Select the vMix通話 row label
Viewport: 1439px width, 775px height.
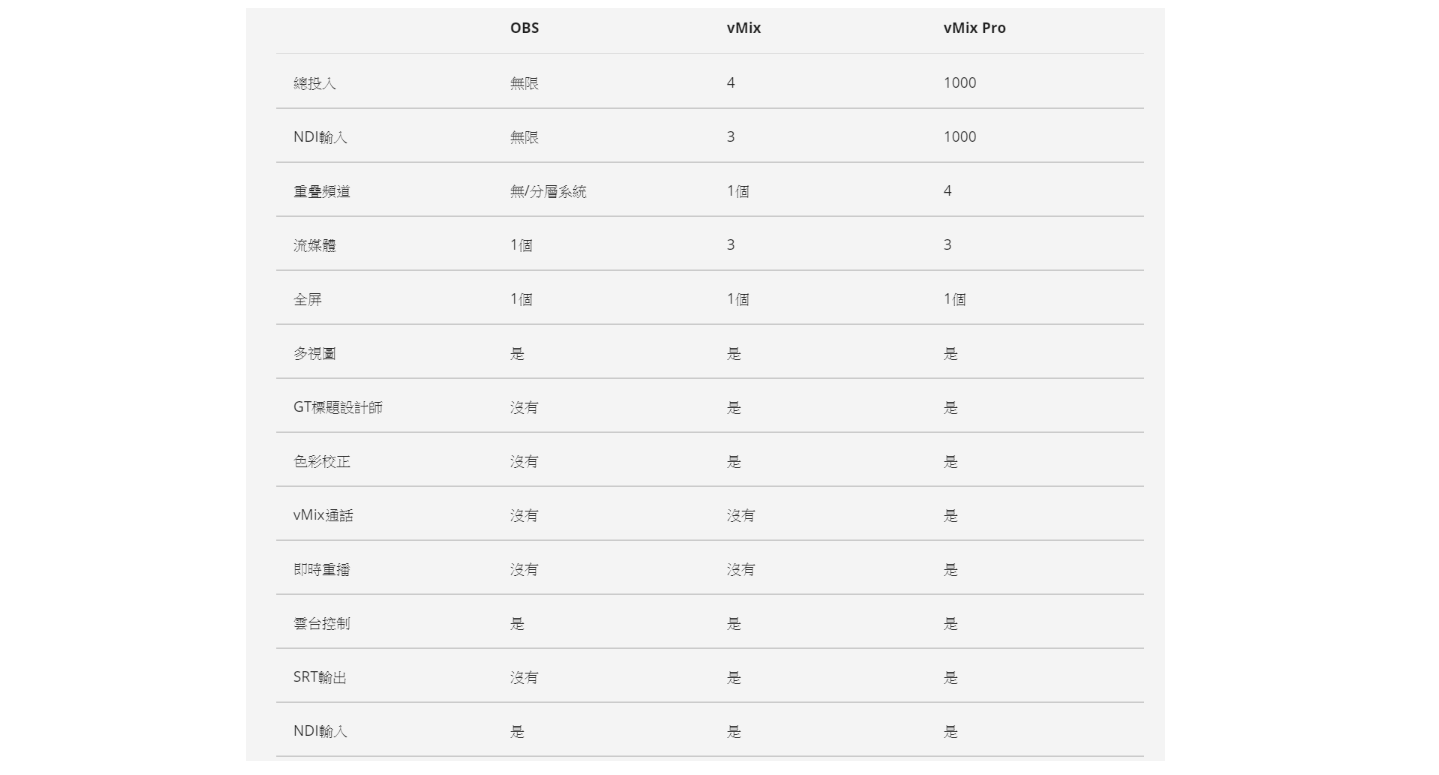point(323,515)
